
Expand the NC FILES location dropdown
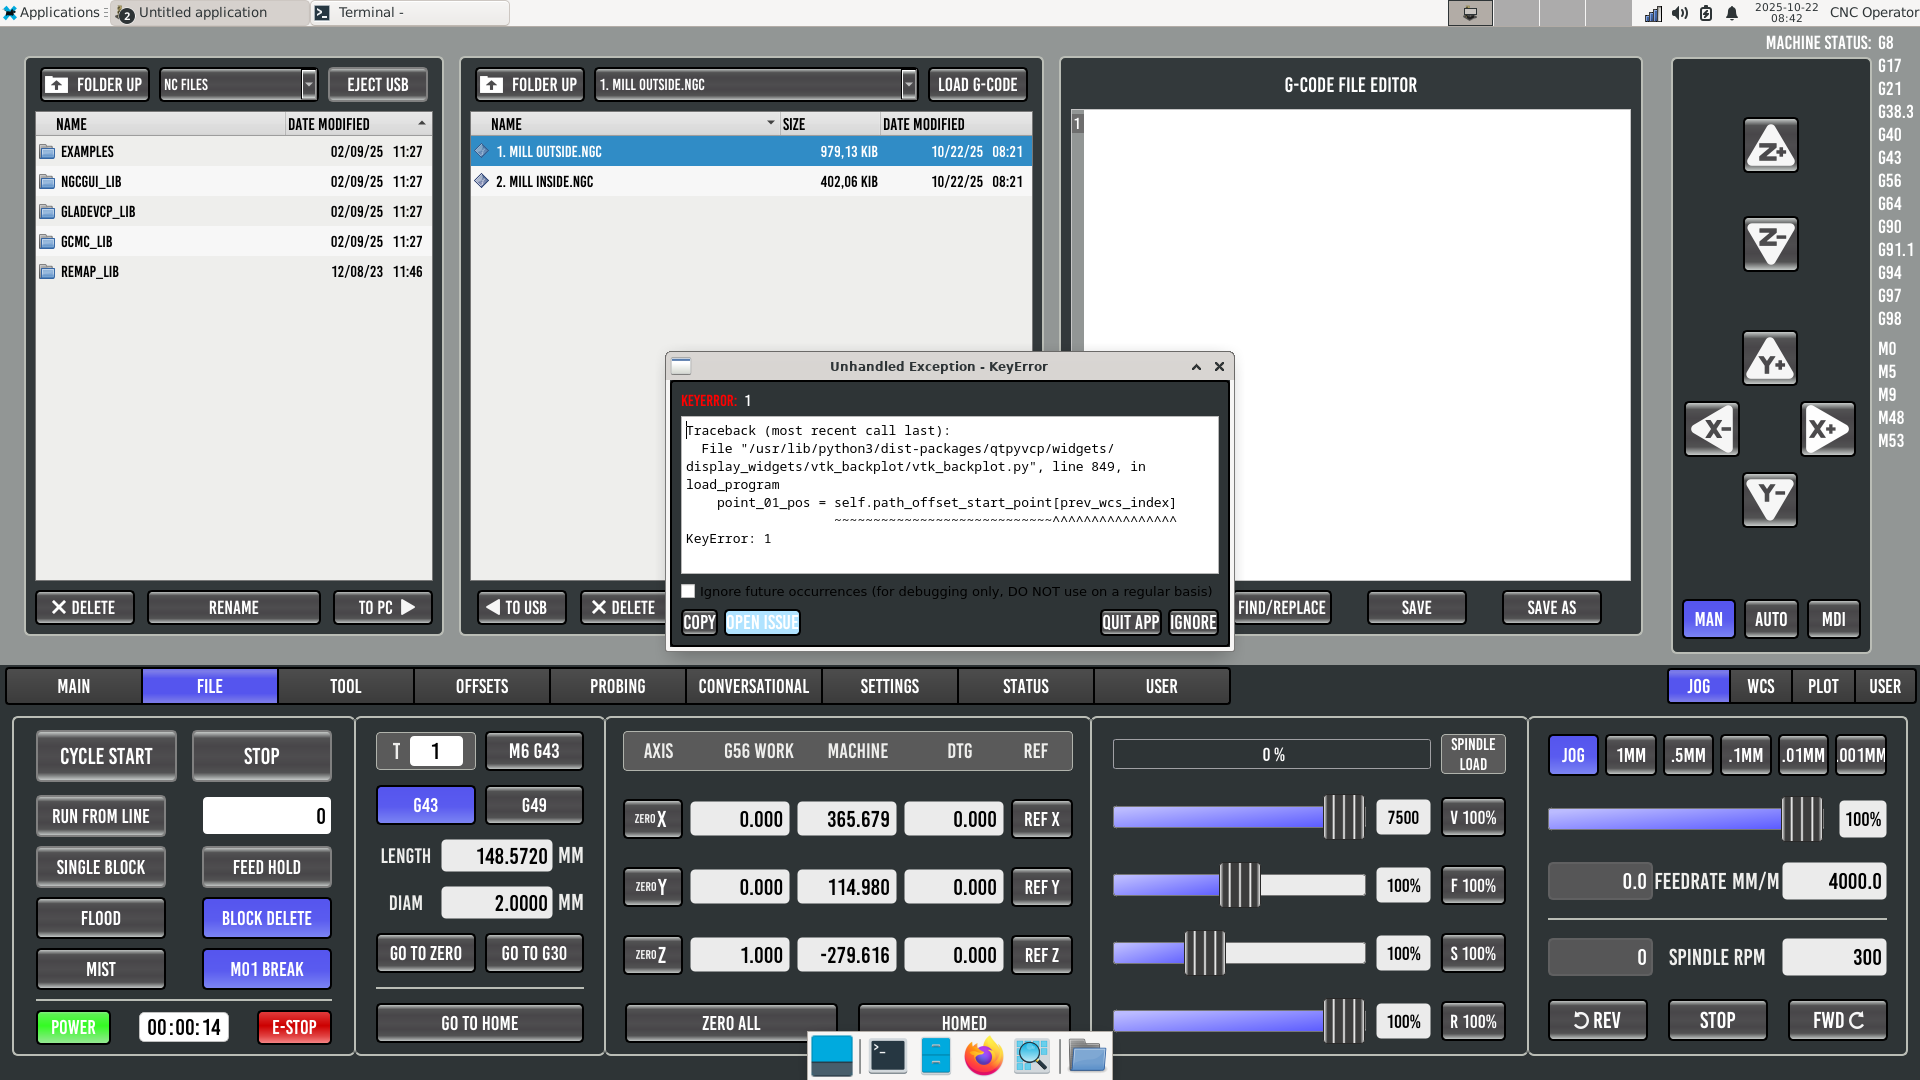click(309, 85)
